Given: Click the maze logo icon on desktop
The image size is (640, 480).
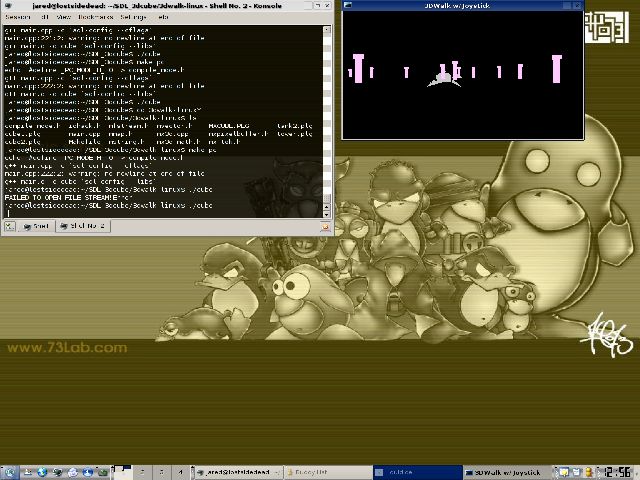Looking at the screenshot, I should [x=606, y=27].
